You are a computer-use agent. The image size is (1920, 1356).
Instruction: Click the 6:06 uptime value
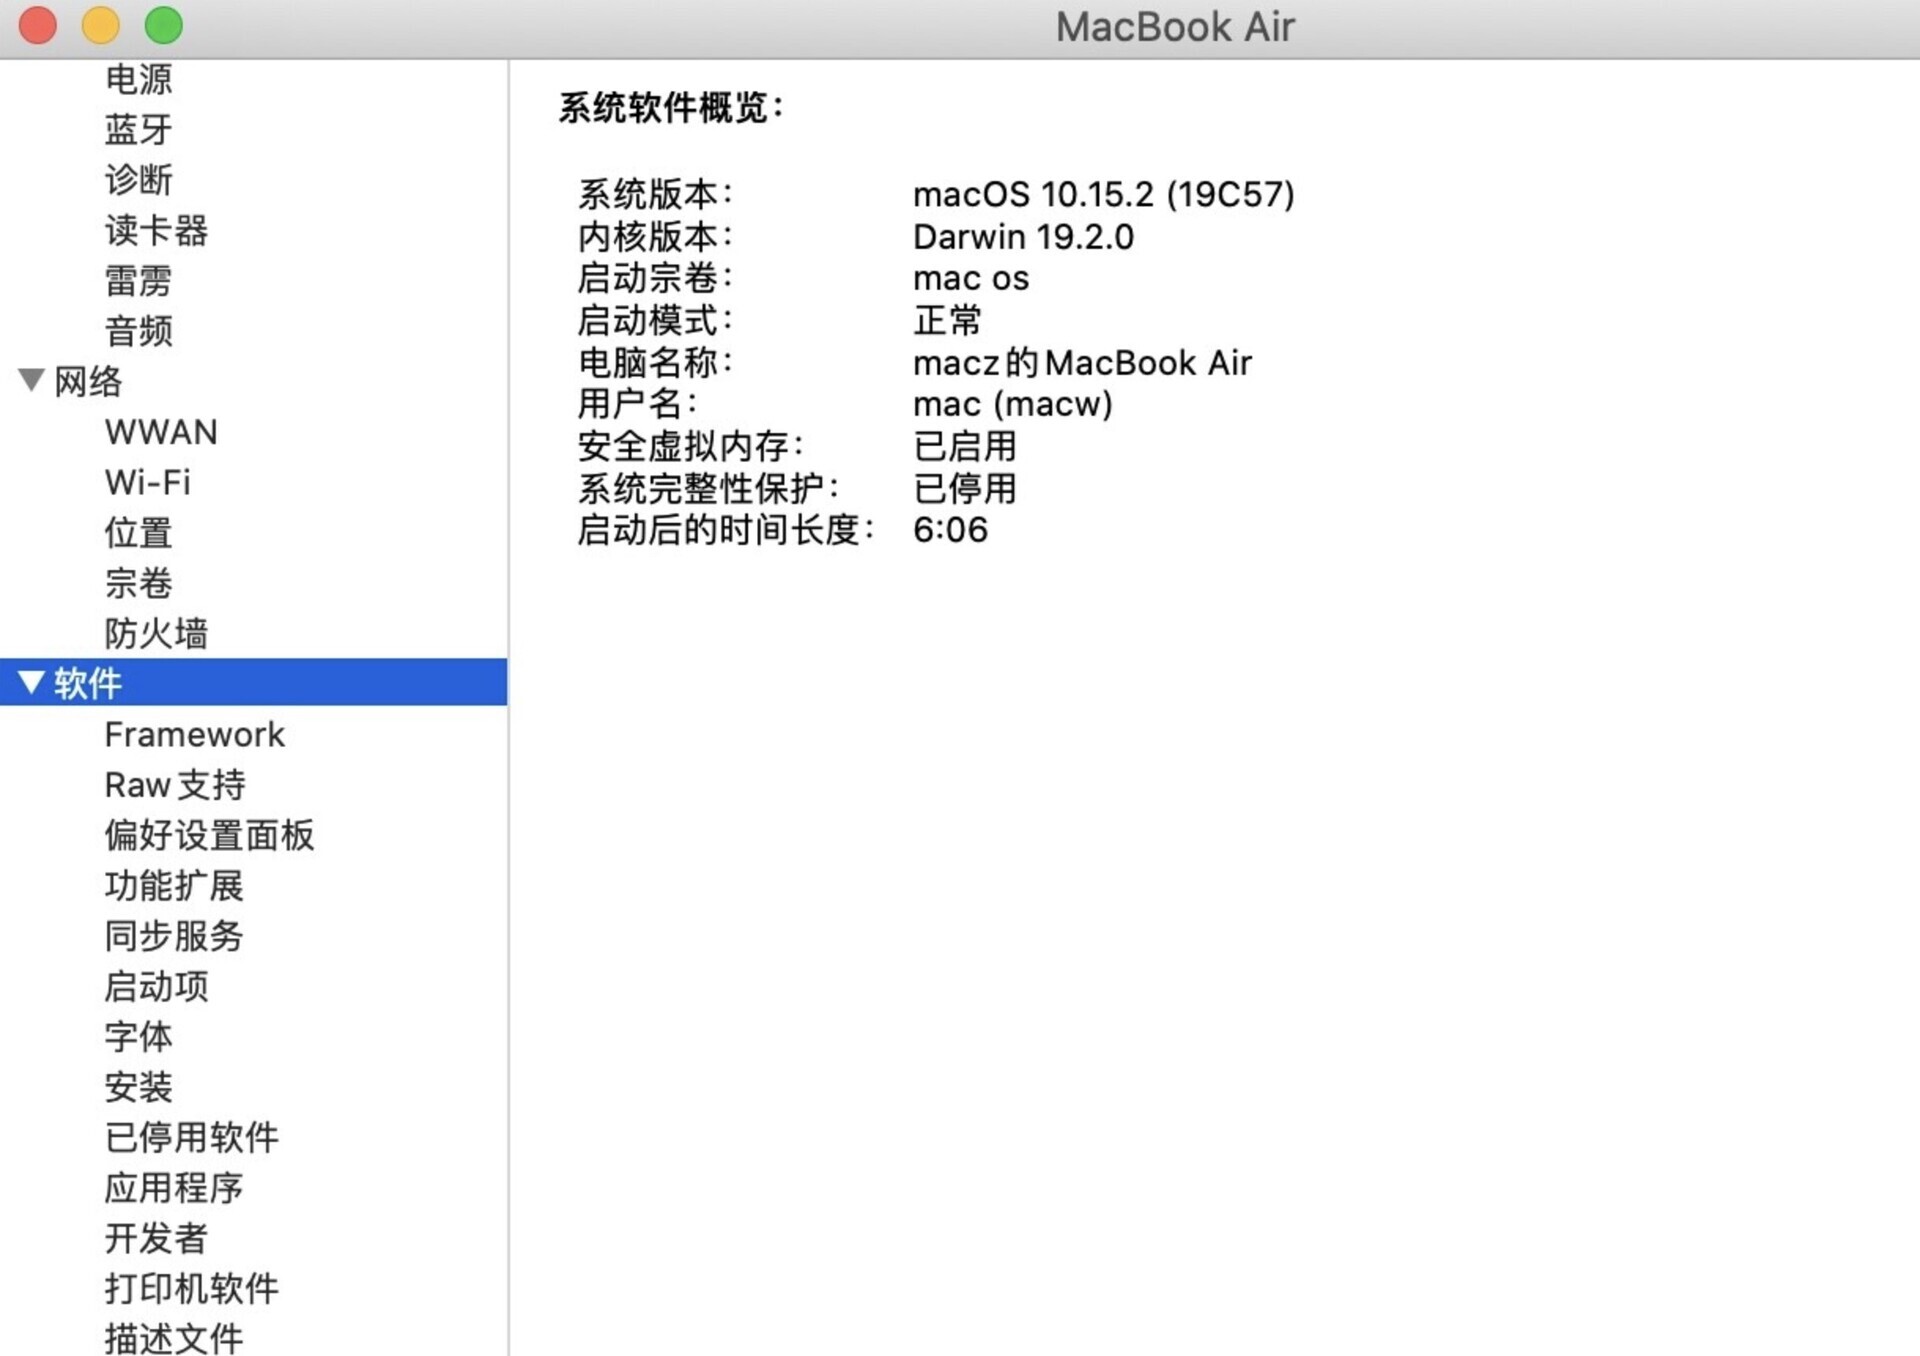950,530
